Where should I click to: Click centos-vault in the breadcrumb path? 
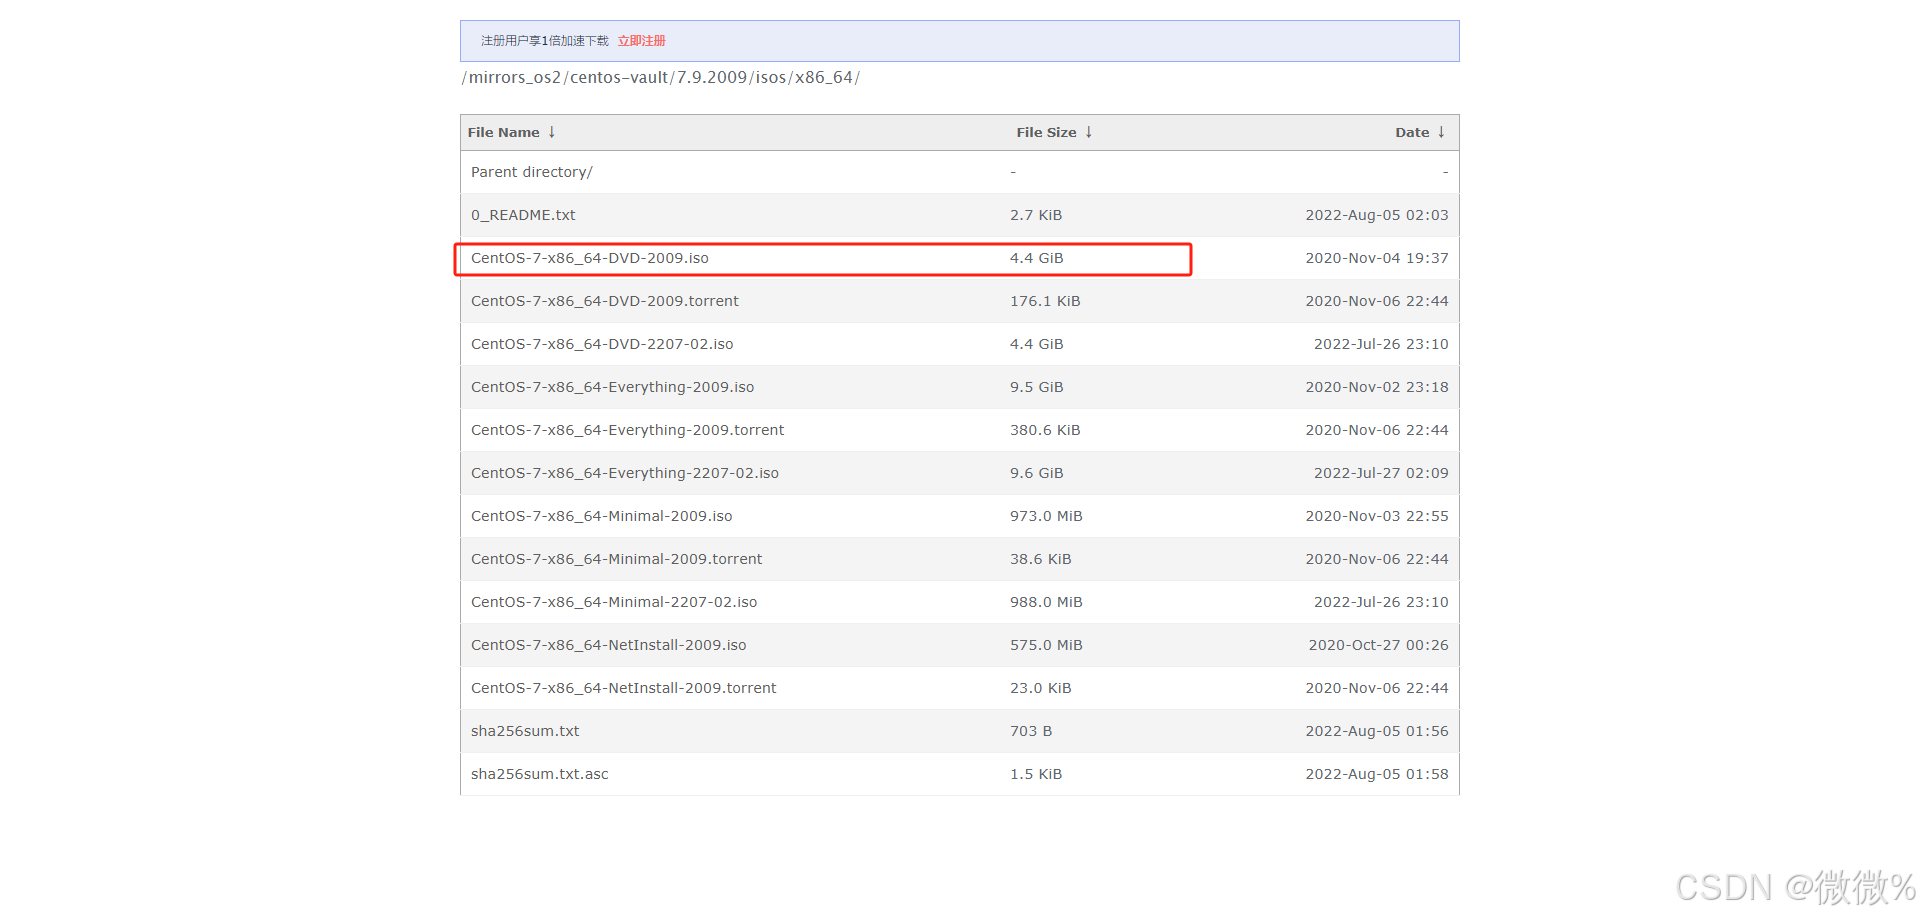point(619,77)
